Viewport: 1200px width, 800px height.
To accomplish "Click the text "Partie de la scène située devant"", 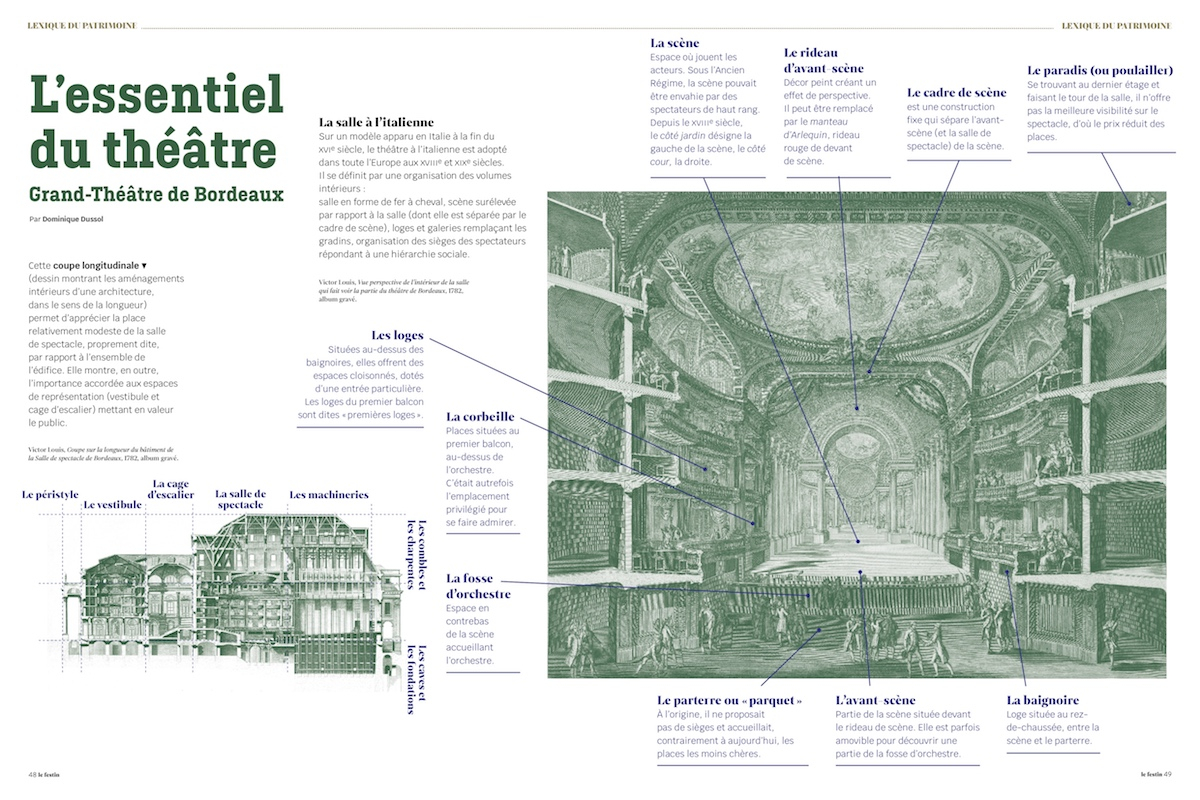I will [903, 714].
